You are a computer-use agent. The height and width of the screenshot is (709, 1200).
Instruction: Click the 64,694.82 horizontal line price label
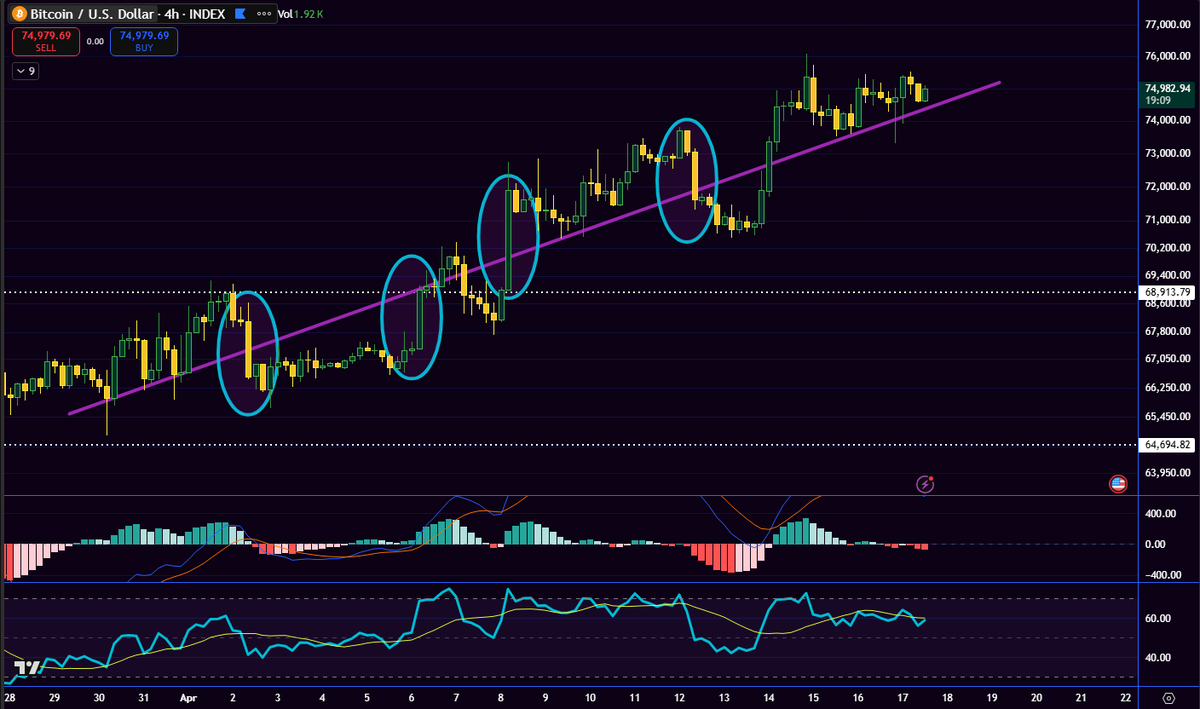point(1167,444)
